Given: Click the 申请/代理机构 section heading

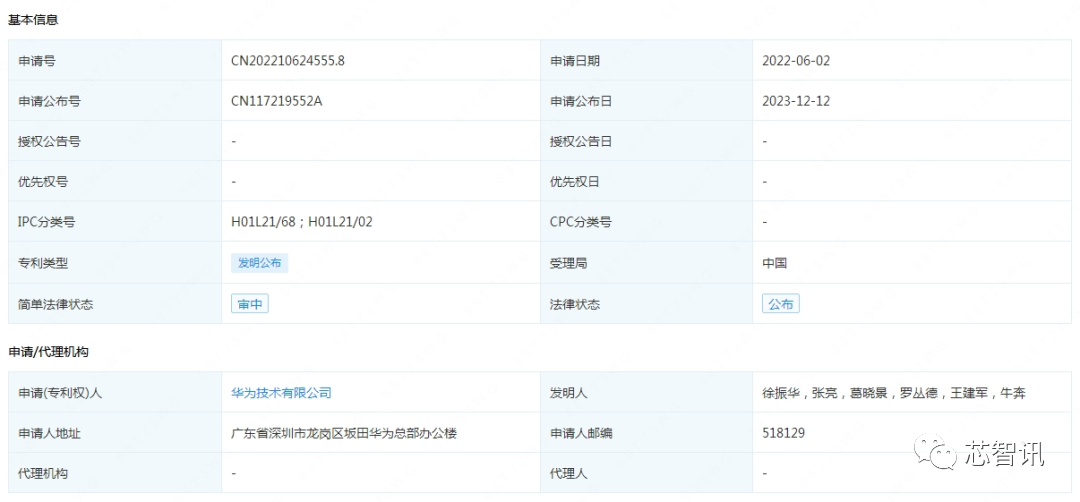Looking at the screenshot, I should pyautogui.click(x=48, y=352).
